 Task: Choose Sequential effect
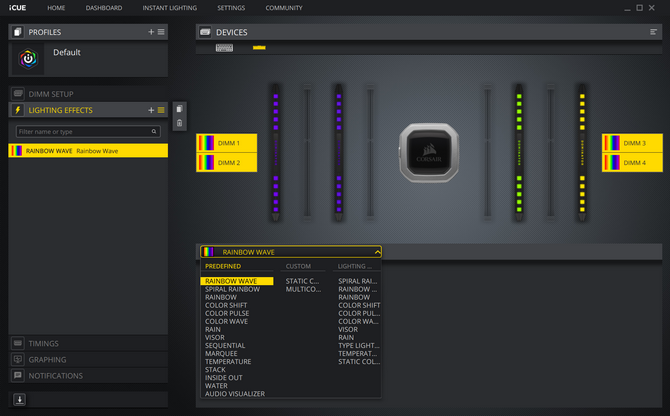(225, 346)
